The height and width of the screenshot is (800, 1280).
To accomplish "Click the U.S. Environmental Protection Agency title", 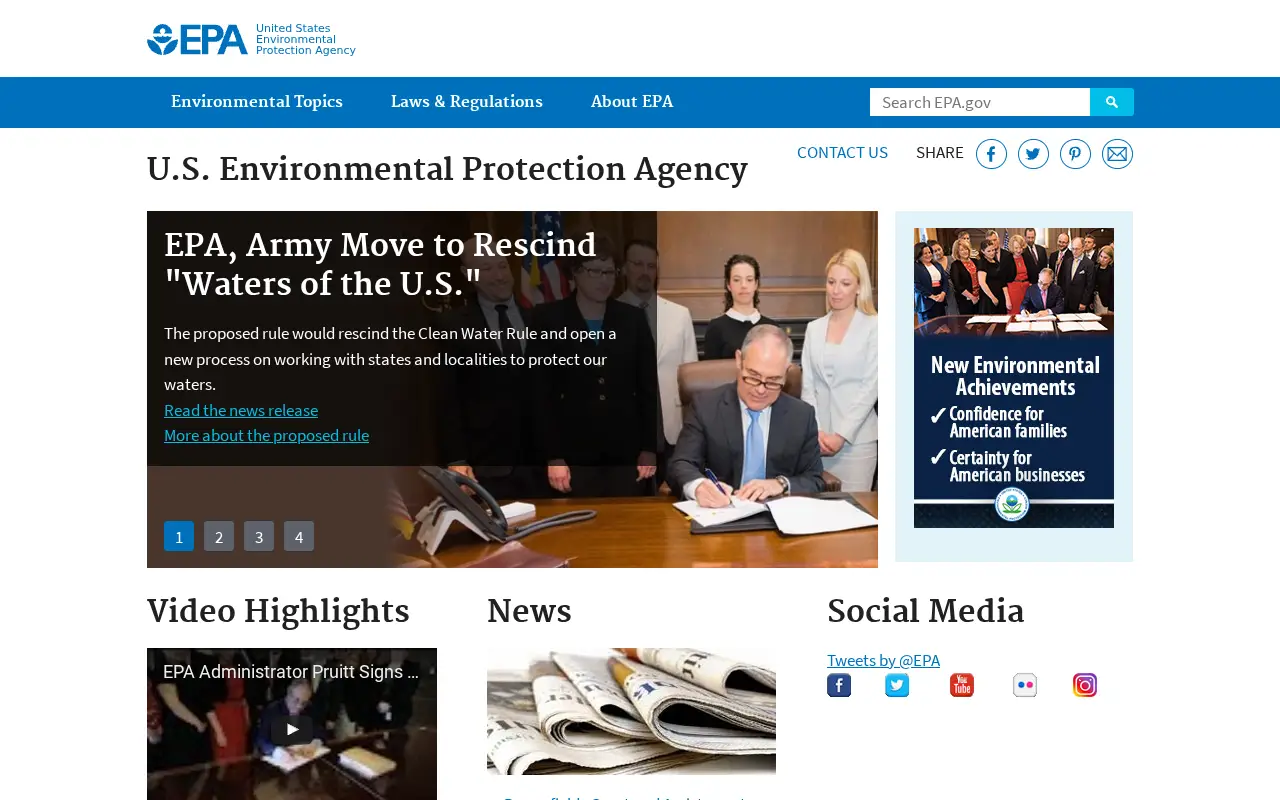I will coord(447,170).
